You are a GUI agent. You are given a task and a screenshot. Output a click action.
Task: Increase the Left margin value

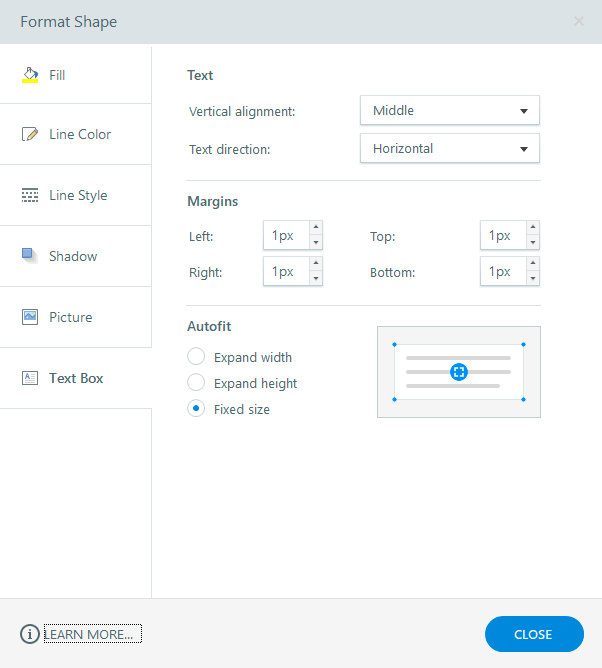[316, 229]
